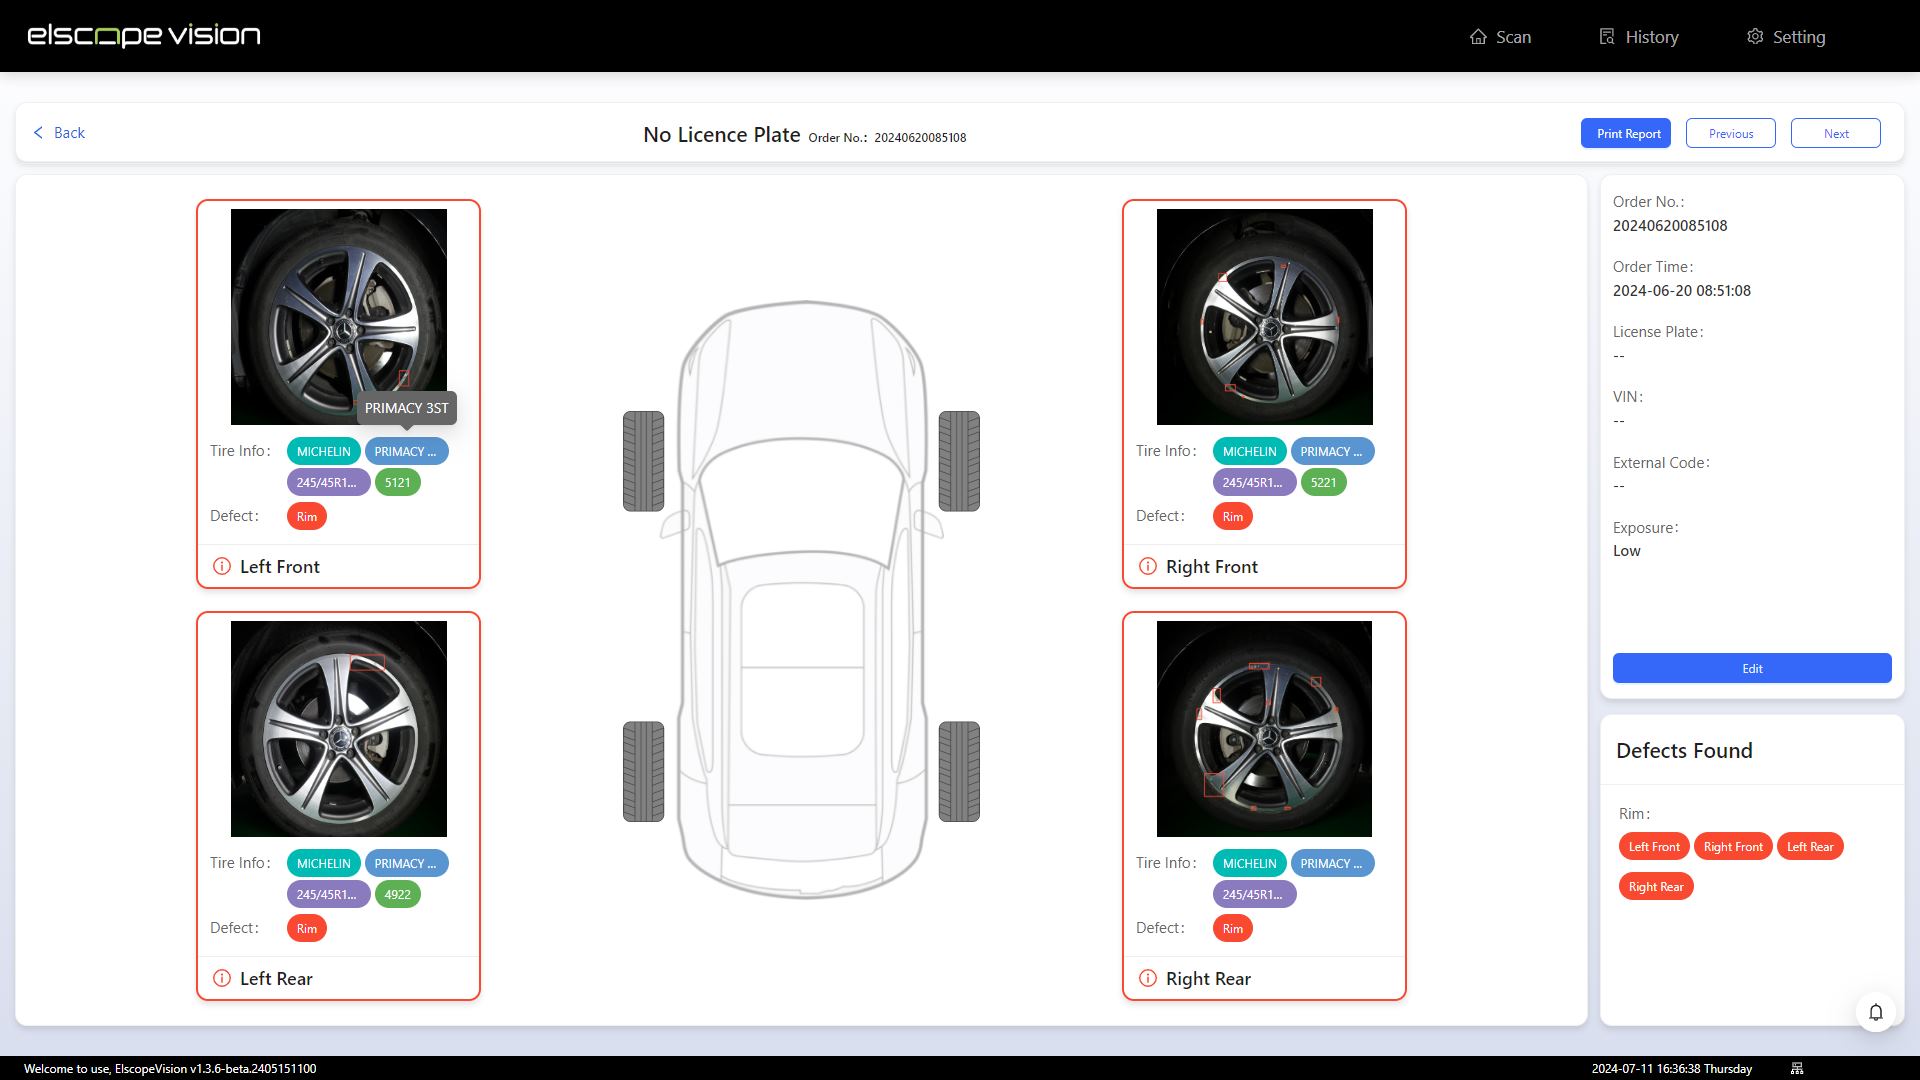Click the Back chevron arrow
The height and width of the screenshot is (1080, 1920).
(x=38, y=132)
